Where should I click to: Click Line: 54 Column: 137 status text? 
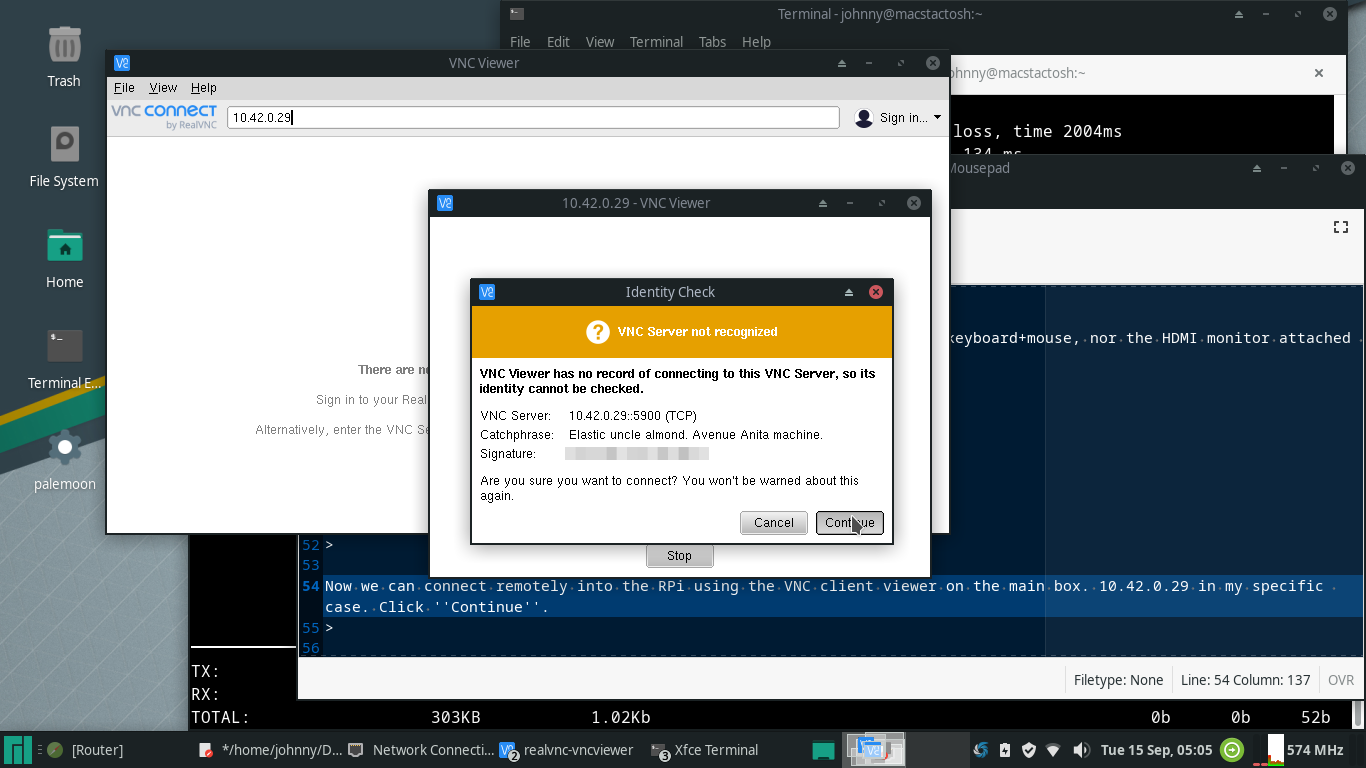pyautogui.click(x=1245, y=680)
